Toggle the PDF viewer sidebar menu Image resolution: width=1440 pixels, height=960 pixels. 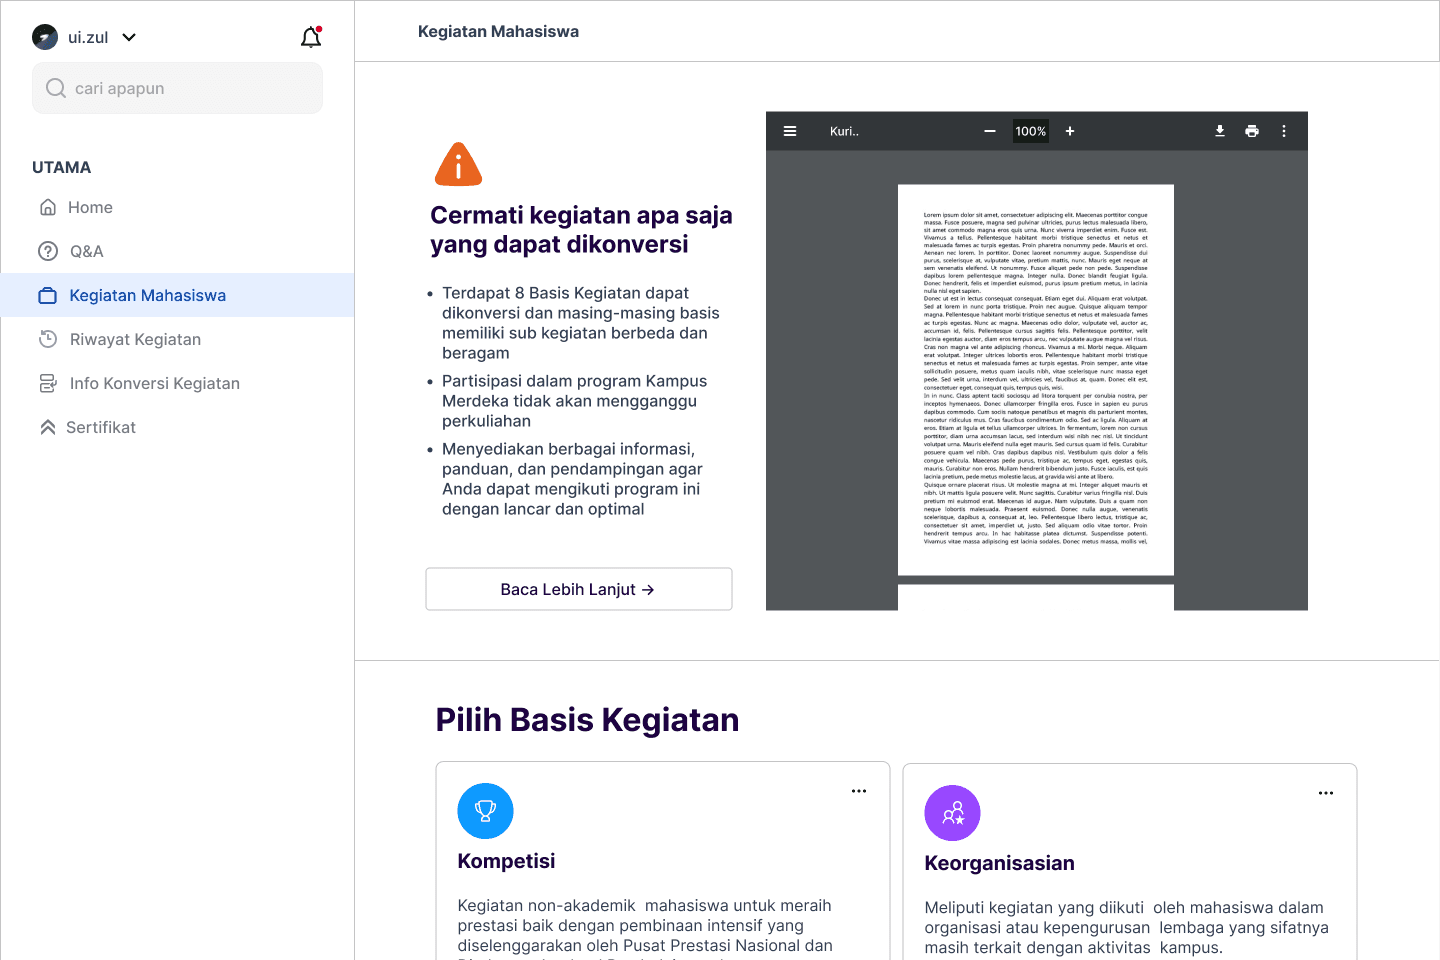tap(790, 131)
